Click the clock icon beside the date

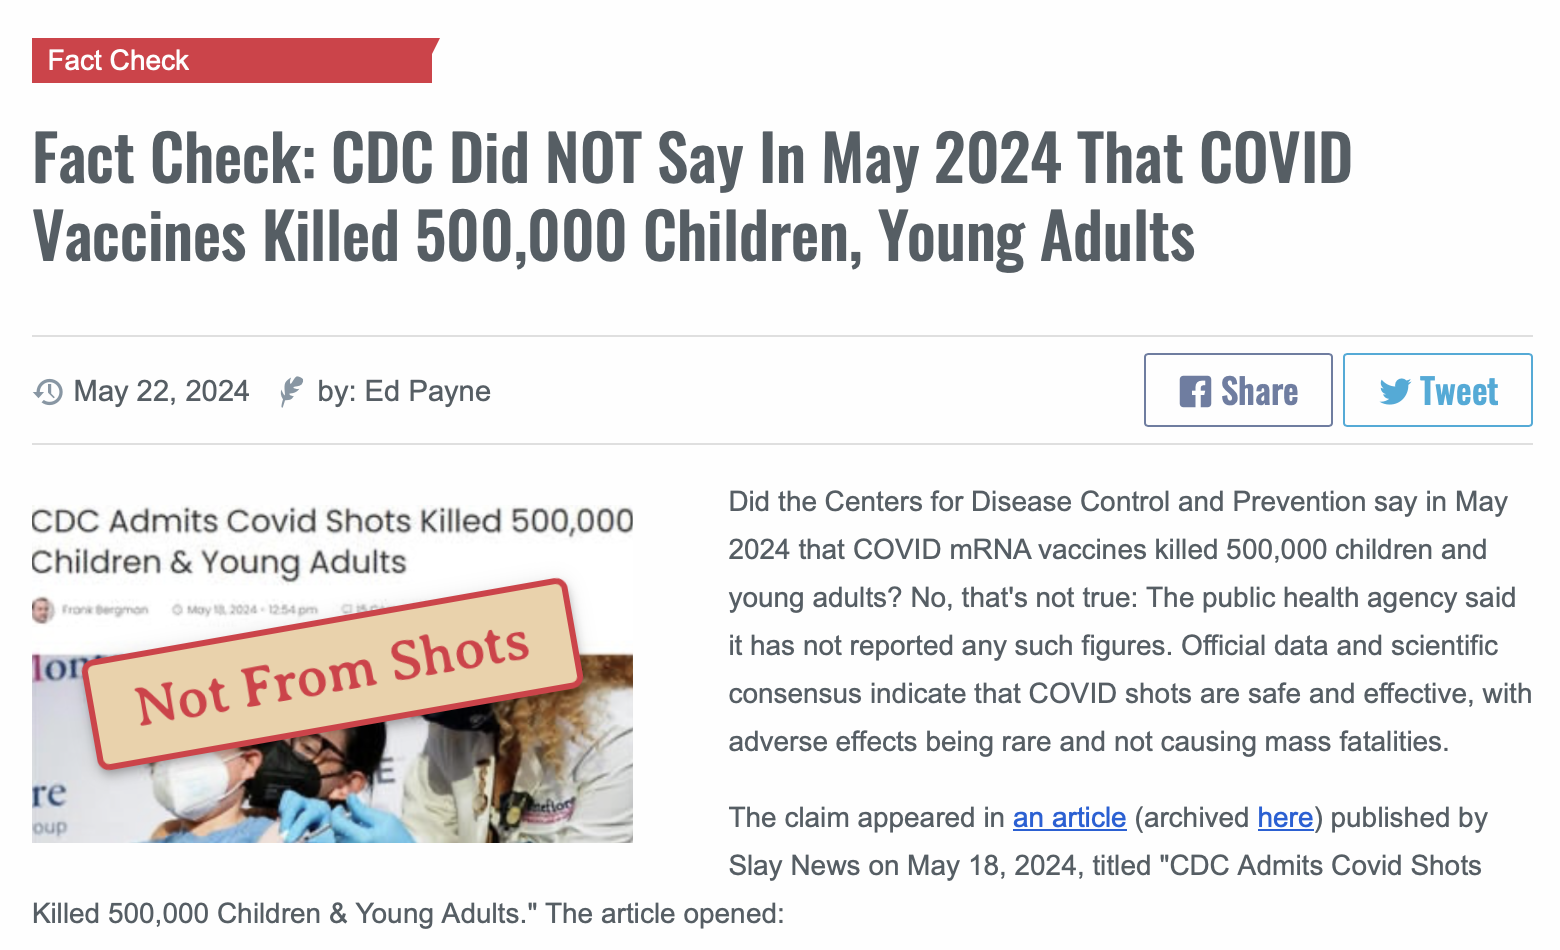(x=48, y=391)
